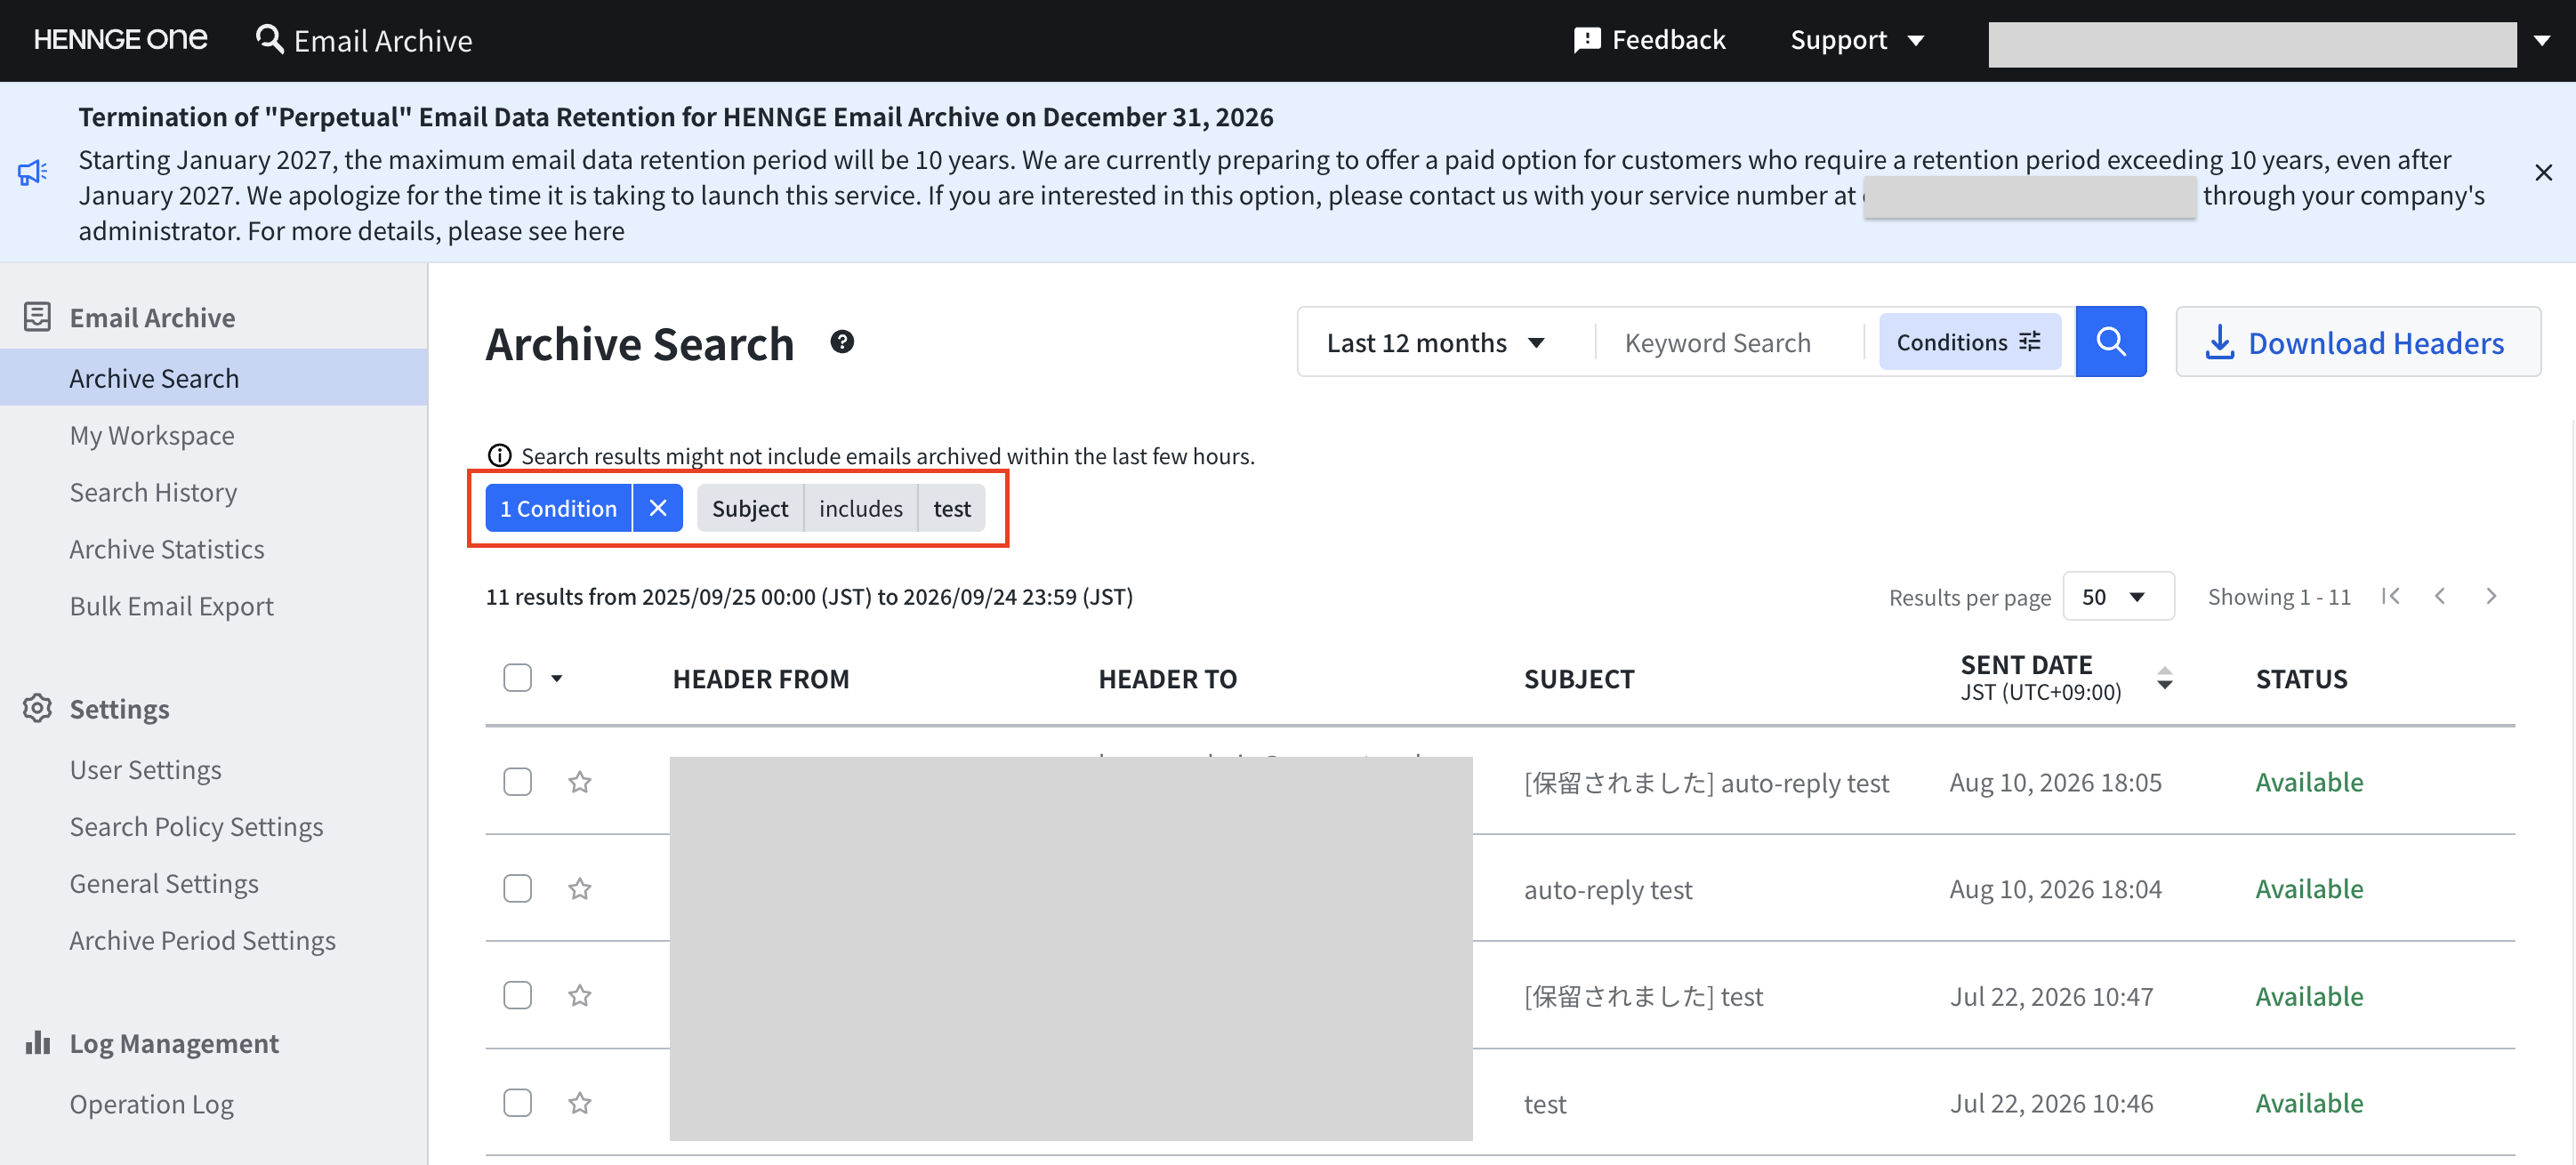
Task: Open the Results per page 50 dropdown
Action: (x=2118, y=596)
